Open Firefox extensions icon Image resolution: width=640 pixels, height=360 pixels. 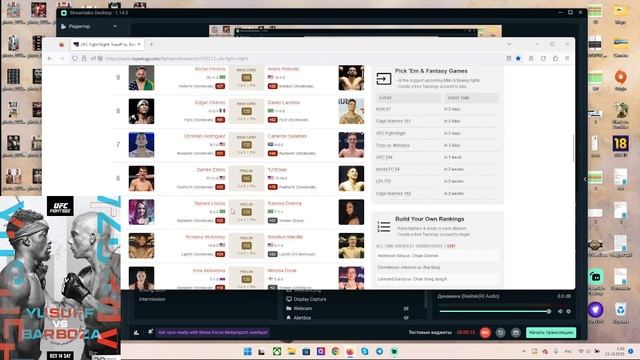click(x=556, y=58)
